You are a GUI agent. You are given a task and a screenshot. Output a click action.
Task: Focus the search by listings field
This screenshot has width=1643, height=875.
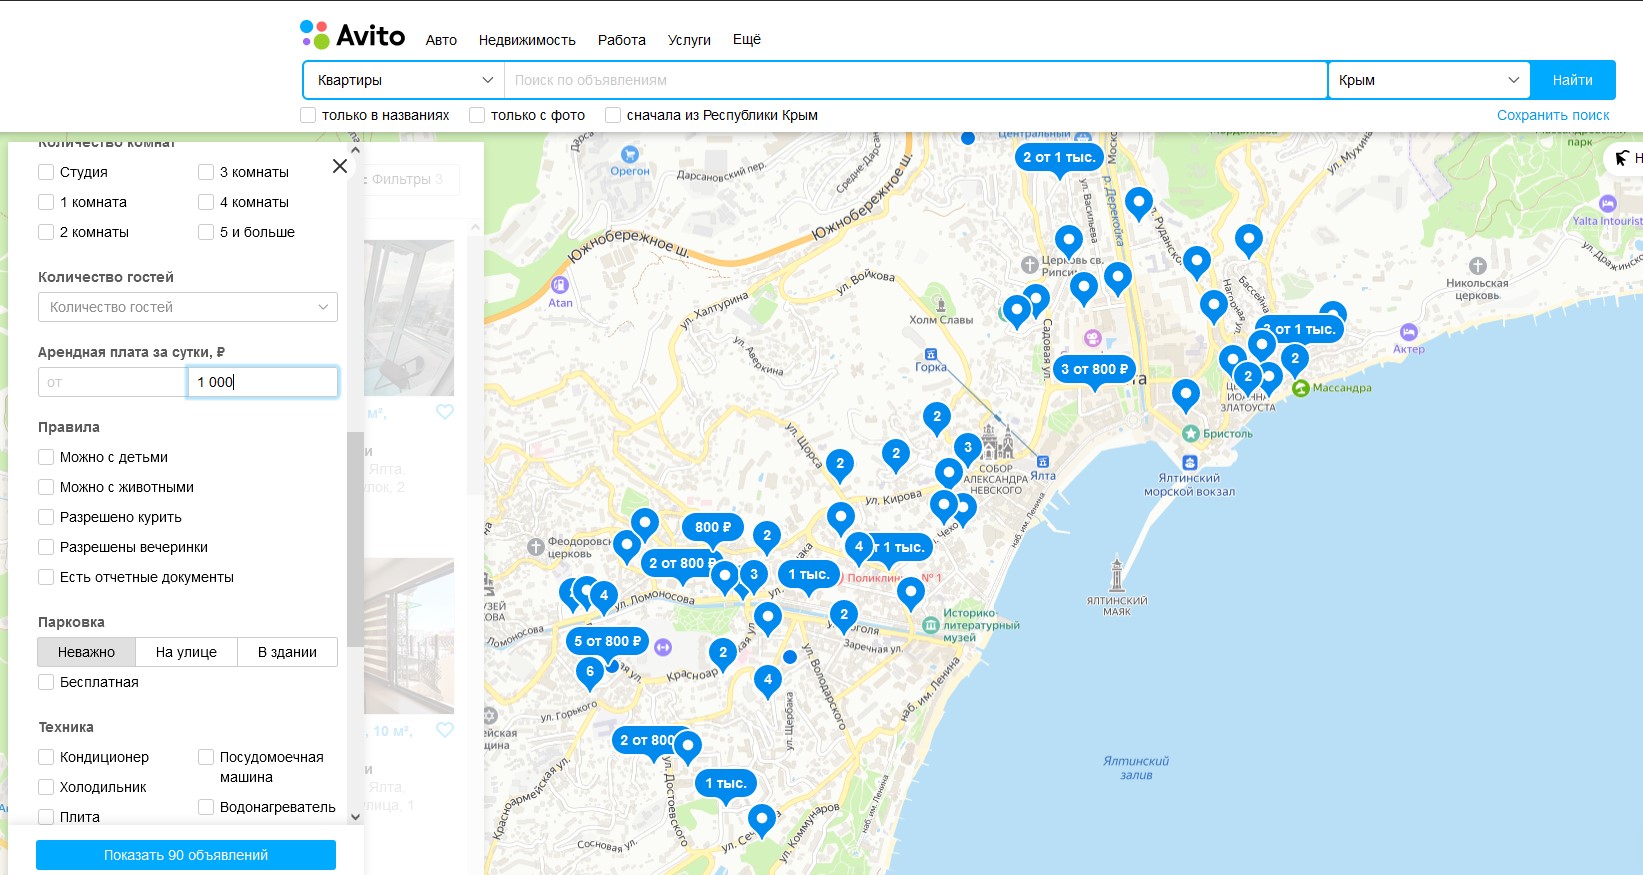tap(915, 80)
